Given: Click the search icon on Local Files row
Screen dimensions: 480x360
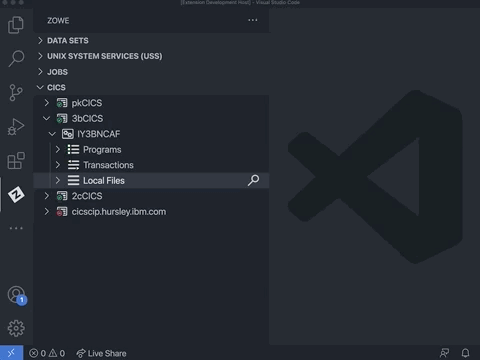Looking at the screenshot, I should tap(253, 180).
